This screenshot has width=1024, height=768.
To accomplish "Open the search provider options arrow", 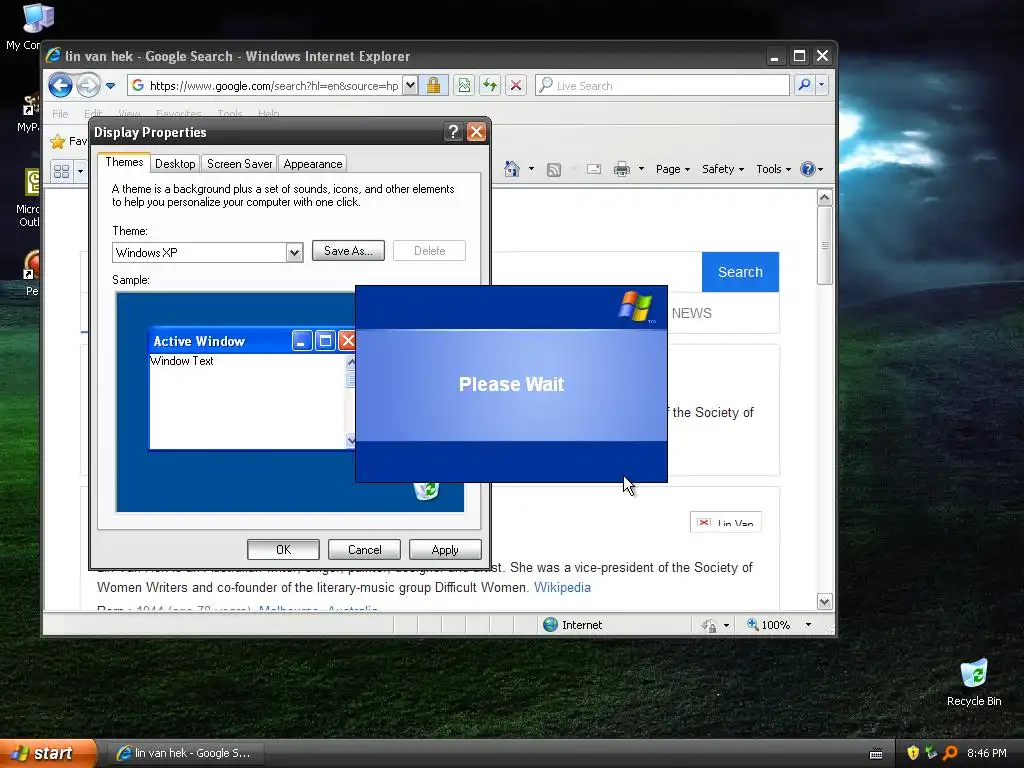I will [x=822, y=85].
